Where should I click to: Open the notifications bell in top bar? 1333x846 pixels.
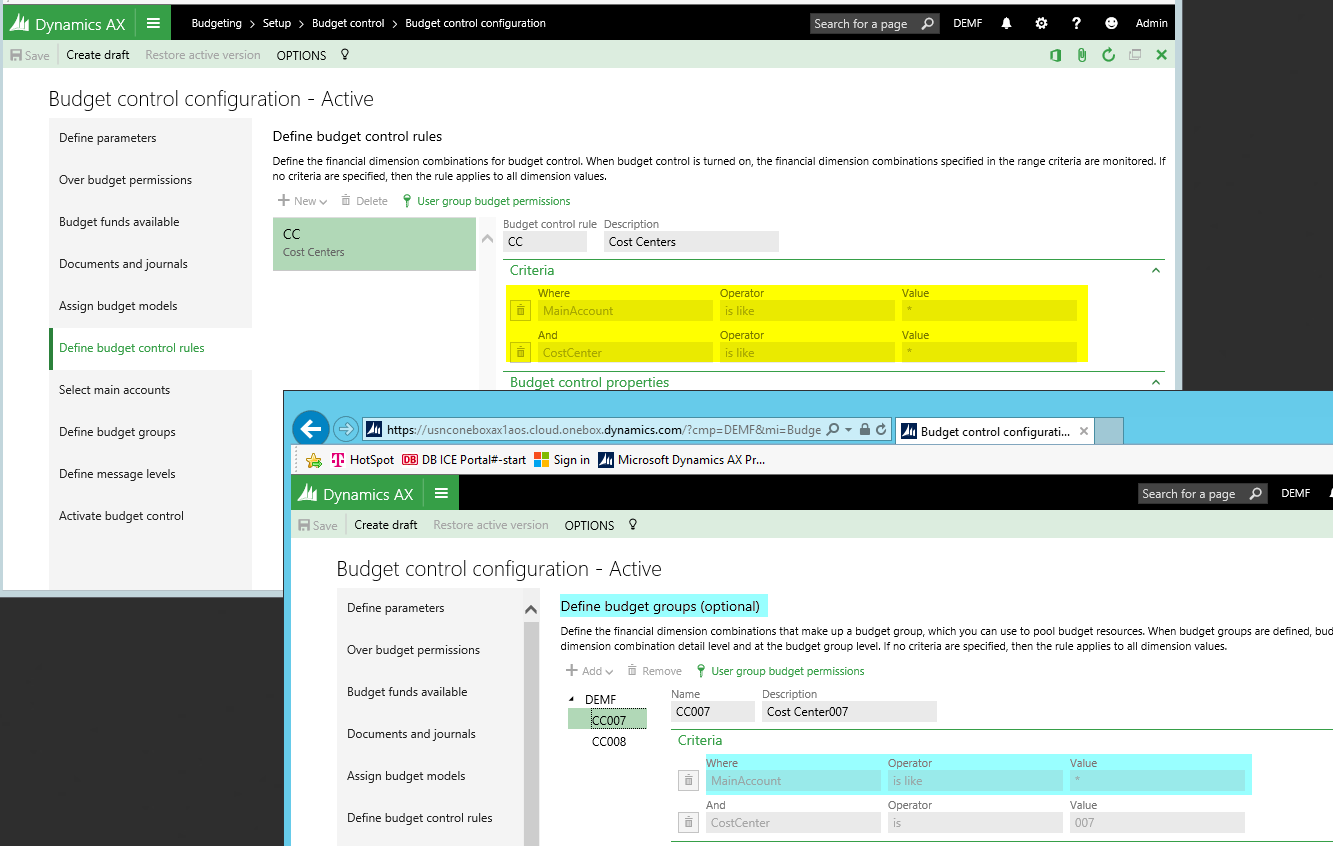point(1006,23)
